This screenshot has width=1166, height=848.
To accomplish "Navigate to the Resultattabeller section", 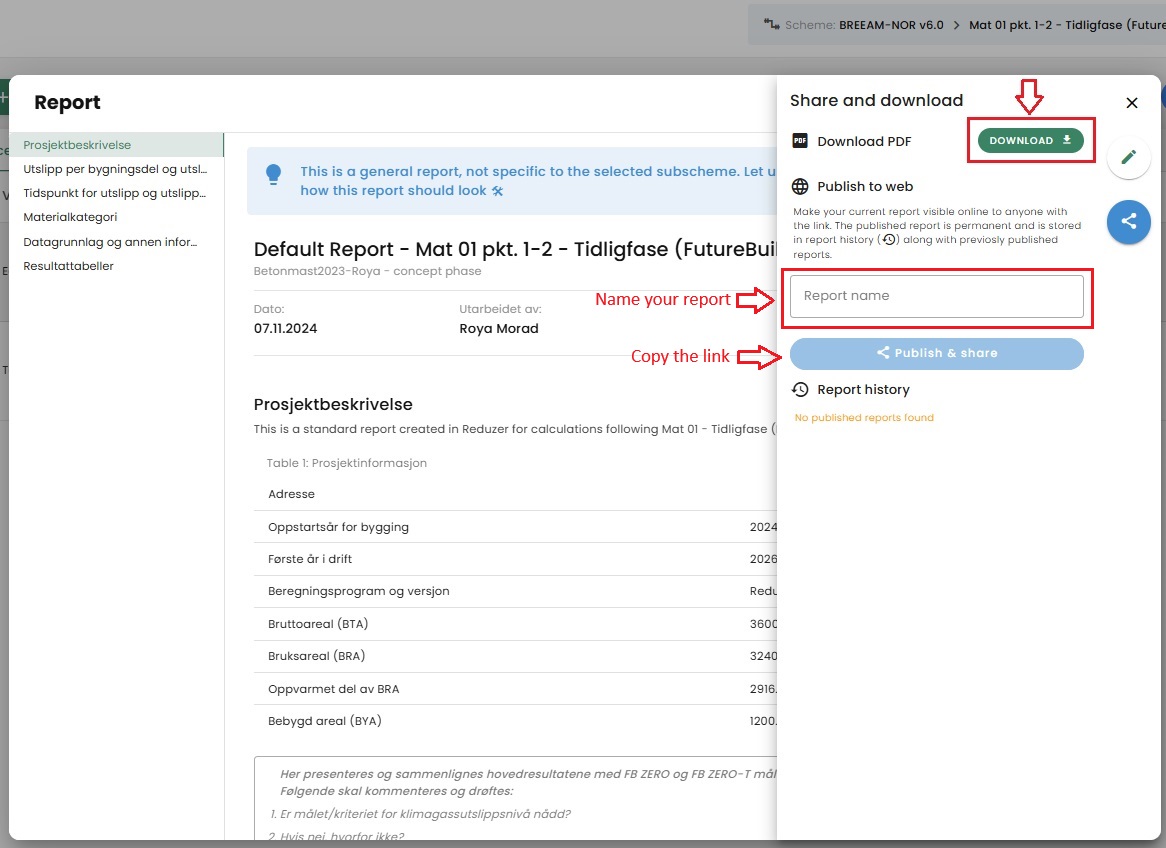I will pos(69,266).
